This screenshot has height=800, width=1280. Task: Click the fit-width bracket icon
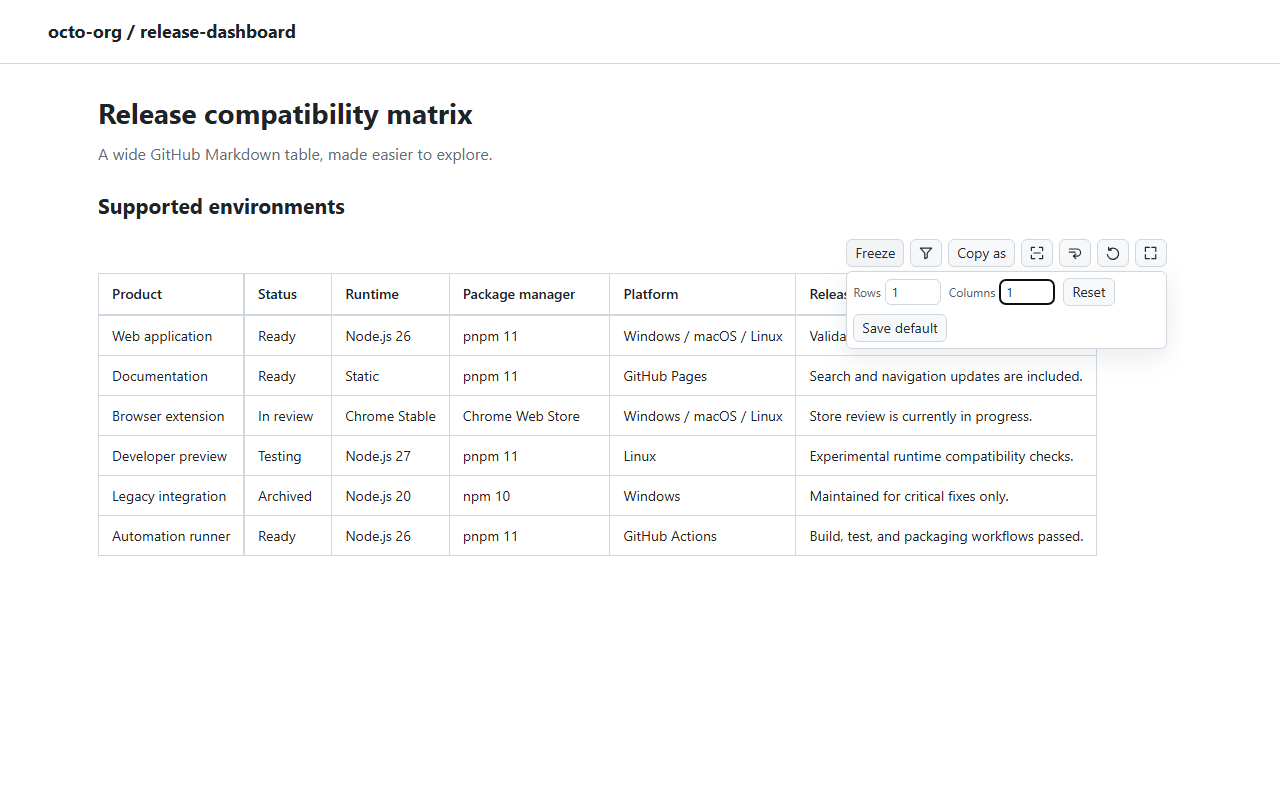coord(1037,253)
